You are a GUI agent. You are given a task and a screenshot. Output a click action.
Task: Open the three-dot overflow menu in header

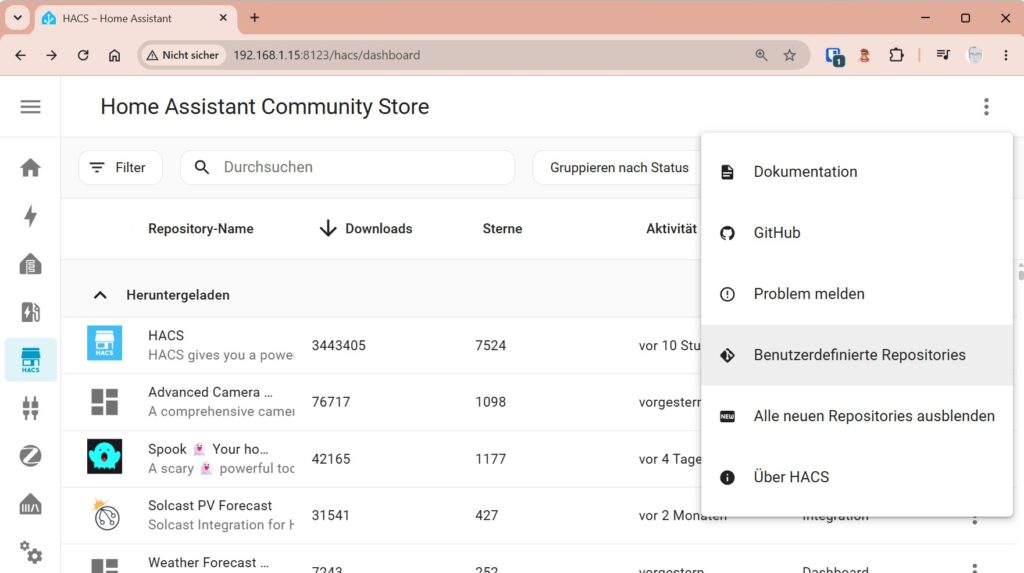click(x=986, y=106)
